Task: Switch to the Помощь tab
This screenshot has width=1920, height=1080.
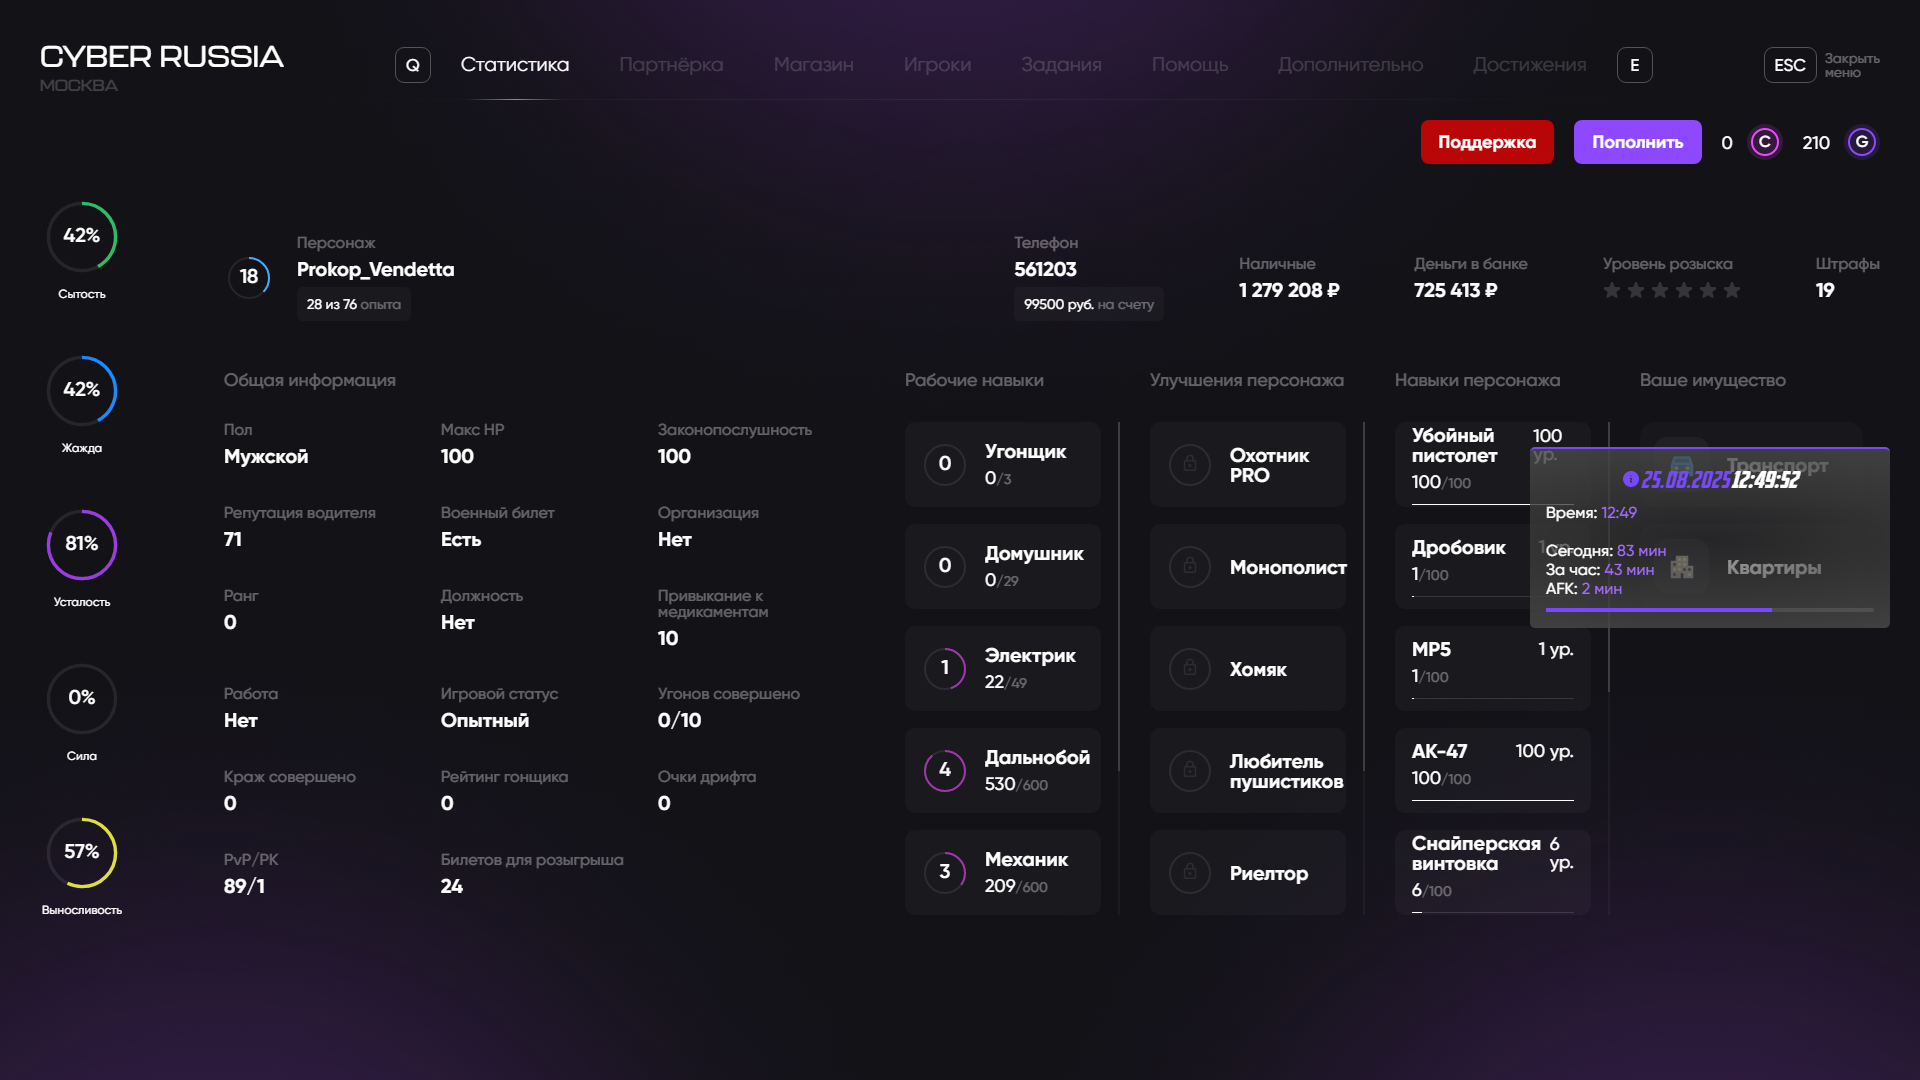Action: click(1190, 65)
